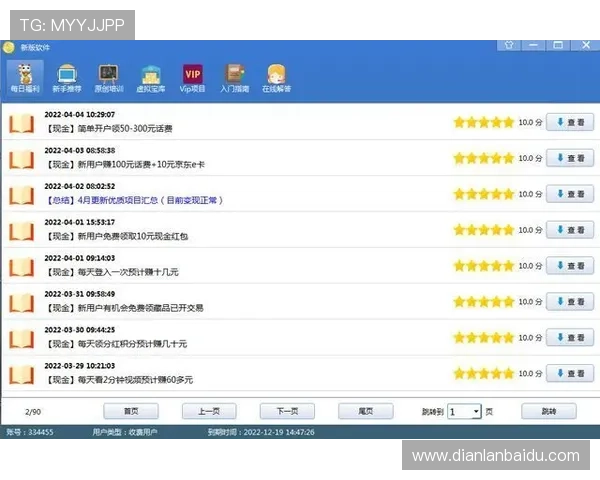Select entry 简单开户领50-300元话费

(109, 129)
